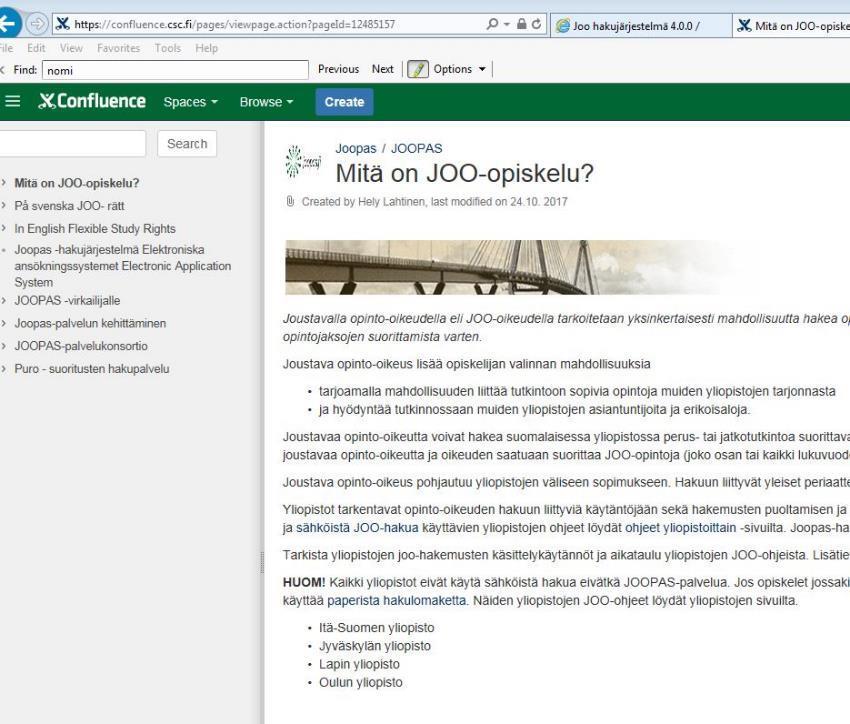This screenshot has height=724, width=850.
Task: Expand the JOOPAS -virkailijalle tree node
Action: click(4, 300)
